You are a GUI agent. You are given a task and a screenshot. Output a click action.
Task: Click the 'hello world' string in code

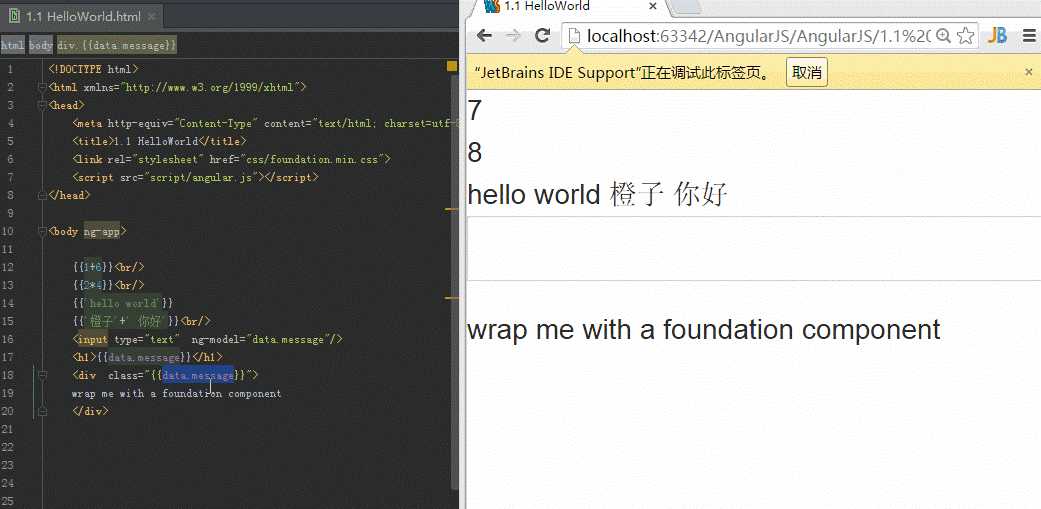point(123,303)
